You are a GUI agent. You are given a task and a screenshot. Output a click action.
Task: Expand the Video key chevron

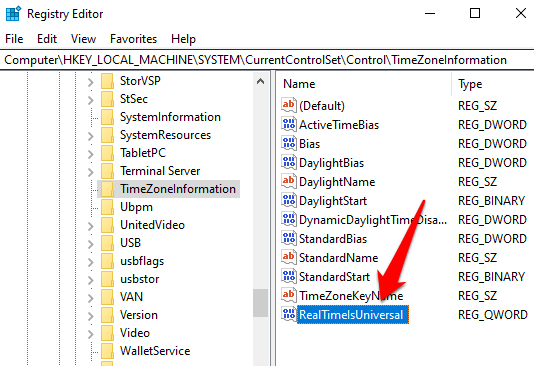click(x=90, y=334)
